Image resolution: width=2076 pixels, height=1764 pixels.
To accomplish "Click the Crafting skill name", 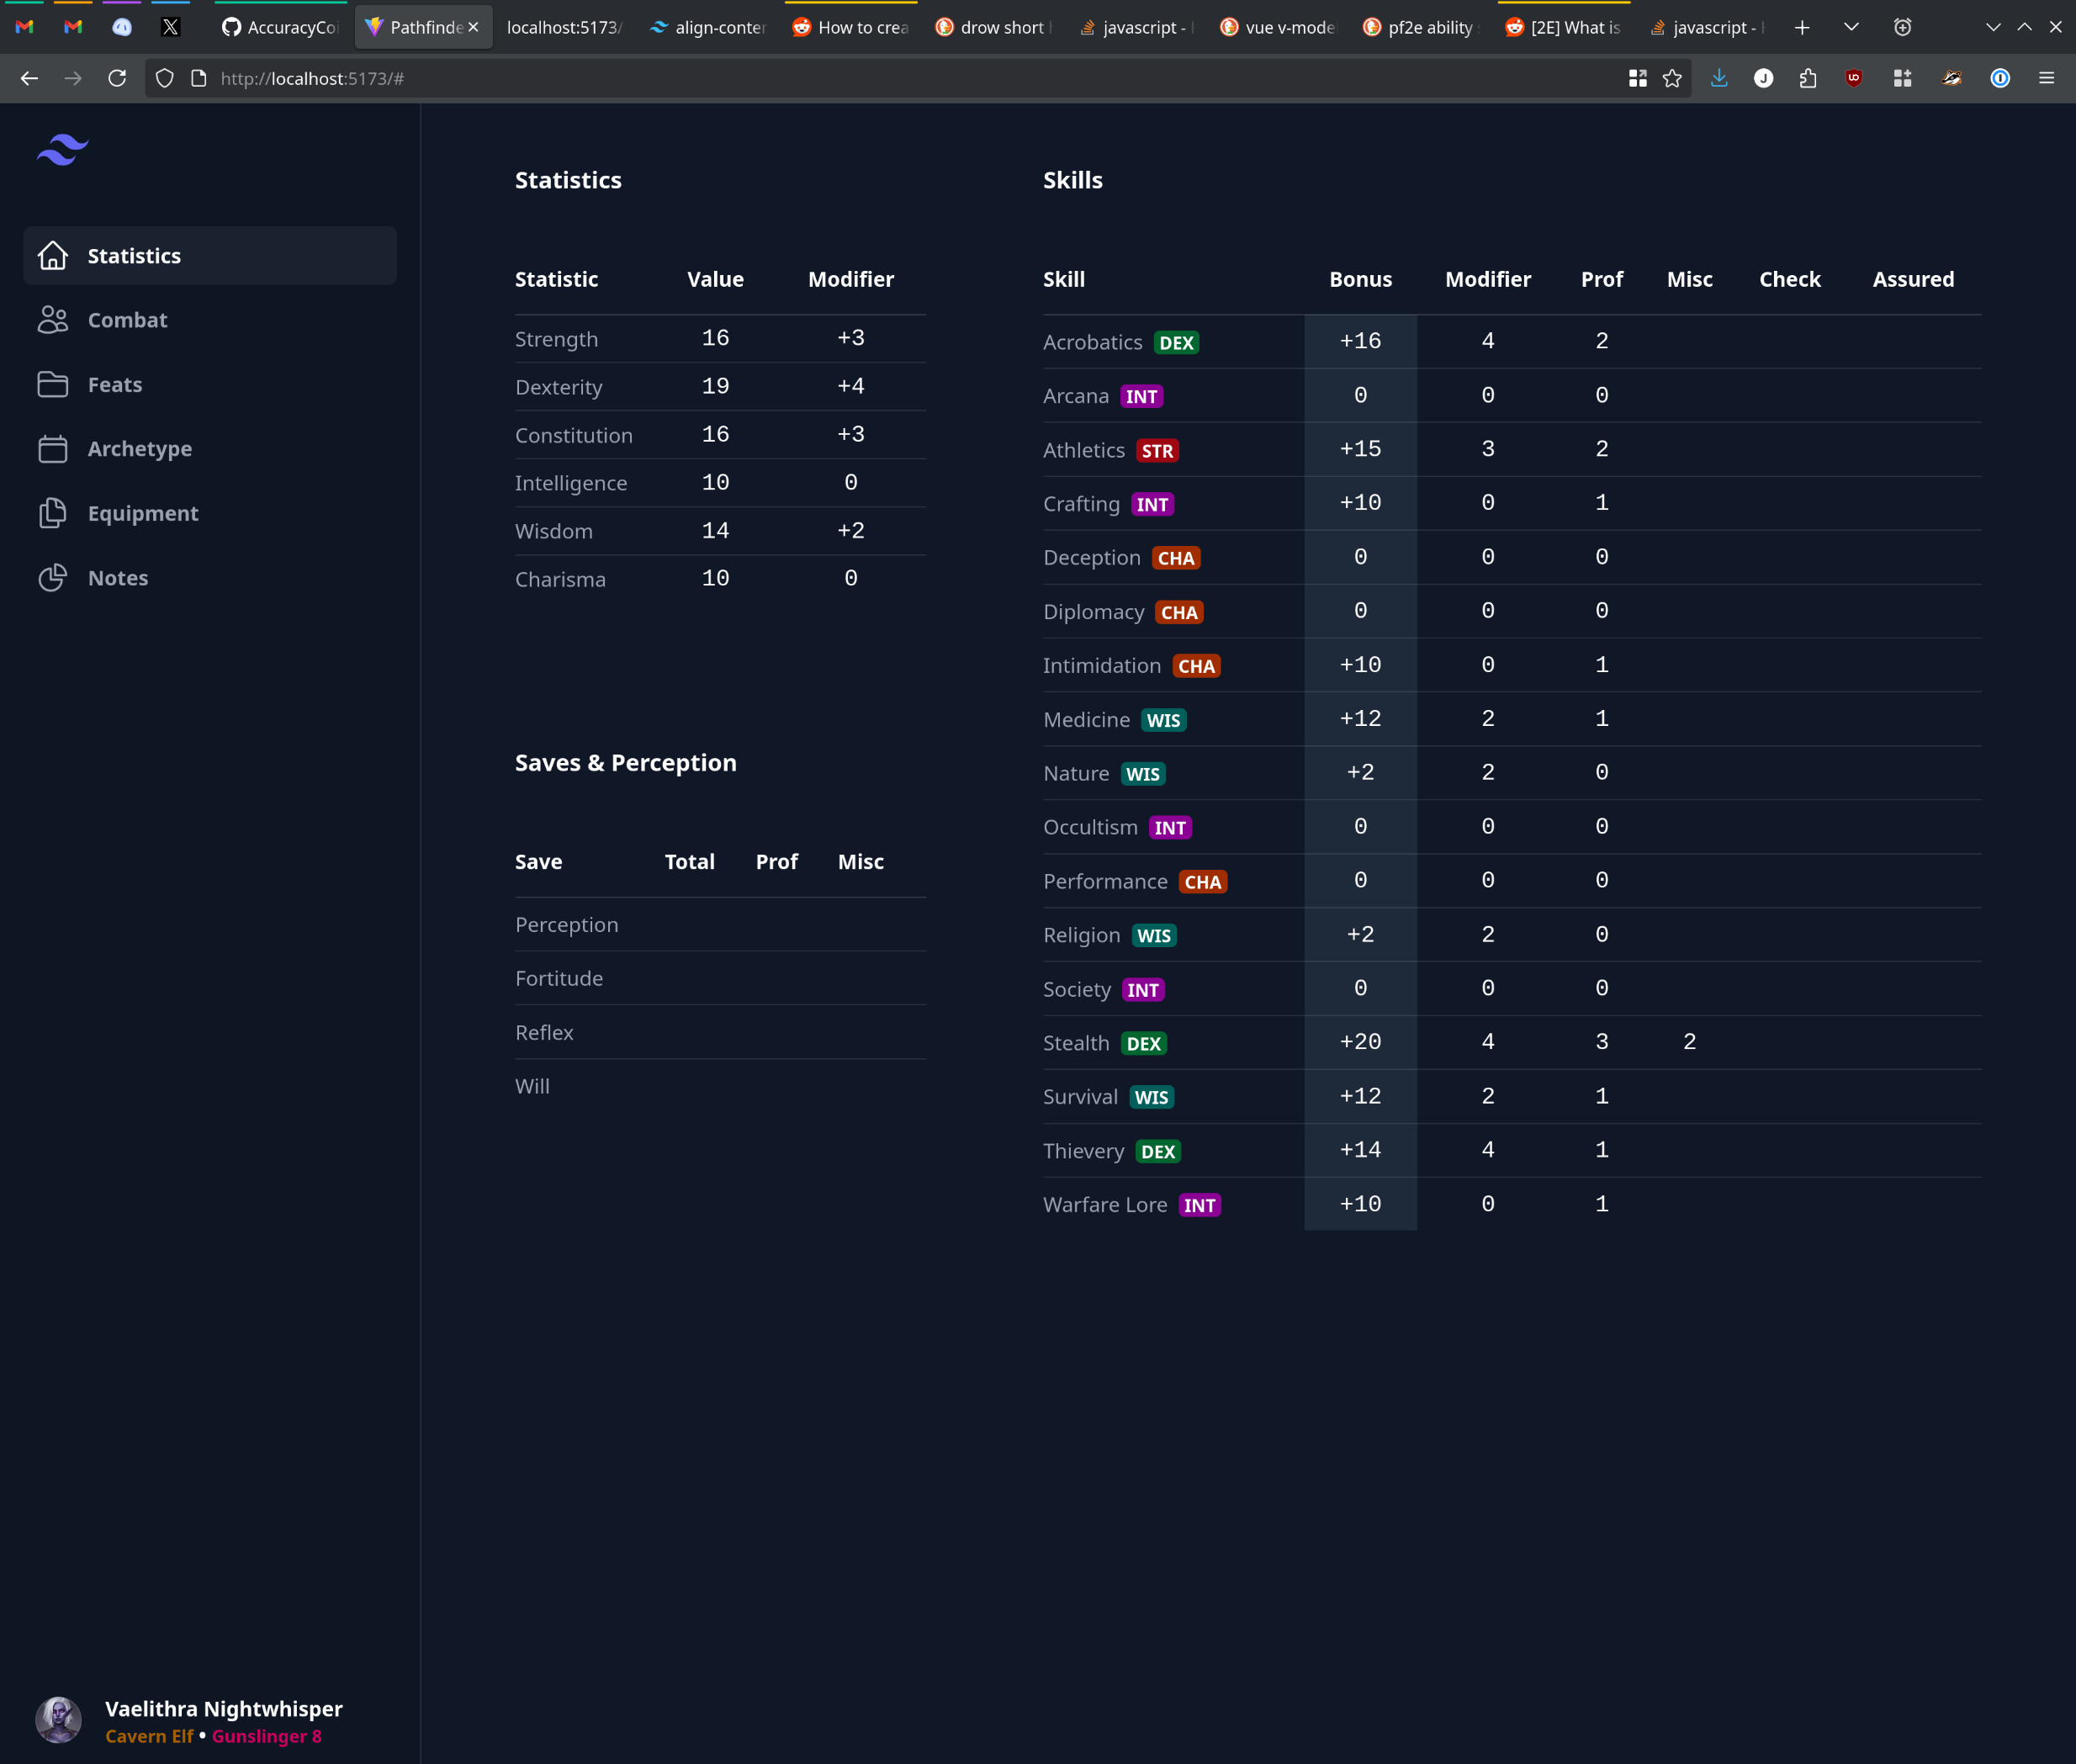I will pyautogui.click(x=1081, y=504).
